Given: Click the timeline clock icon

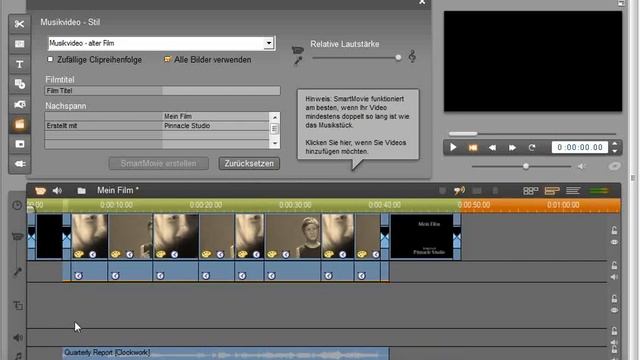Looking at the screenshot, I should click(x=17, y=205).
